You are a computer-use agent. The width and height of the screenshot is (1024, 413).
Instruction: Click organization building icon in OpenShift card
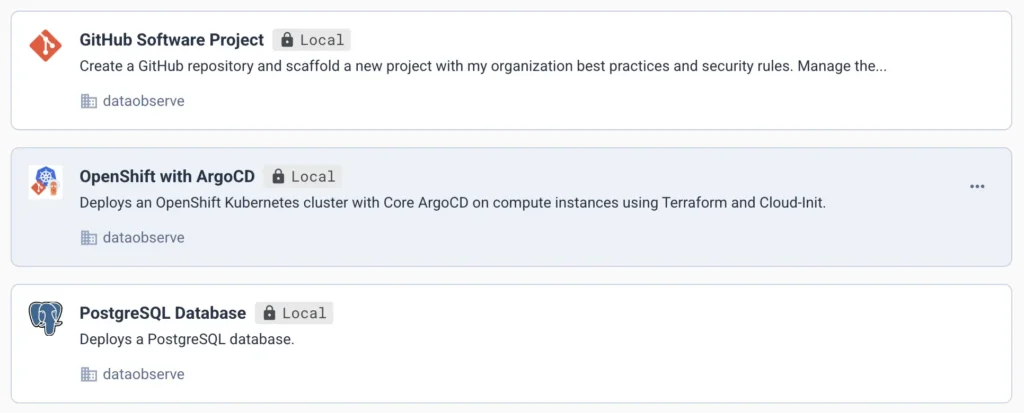88,238
